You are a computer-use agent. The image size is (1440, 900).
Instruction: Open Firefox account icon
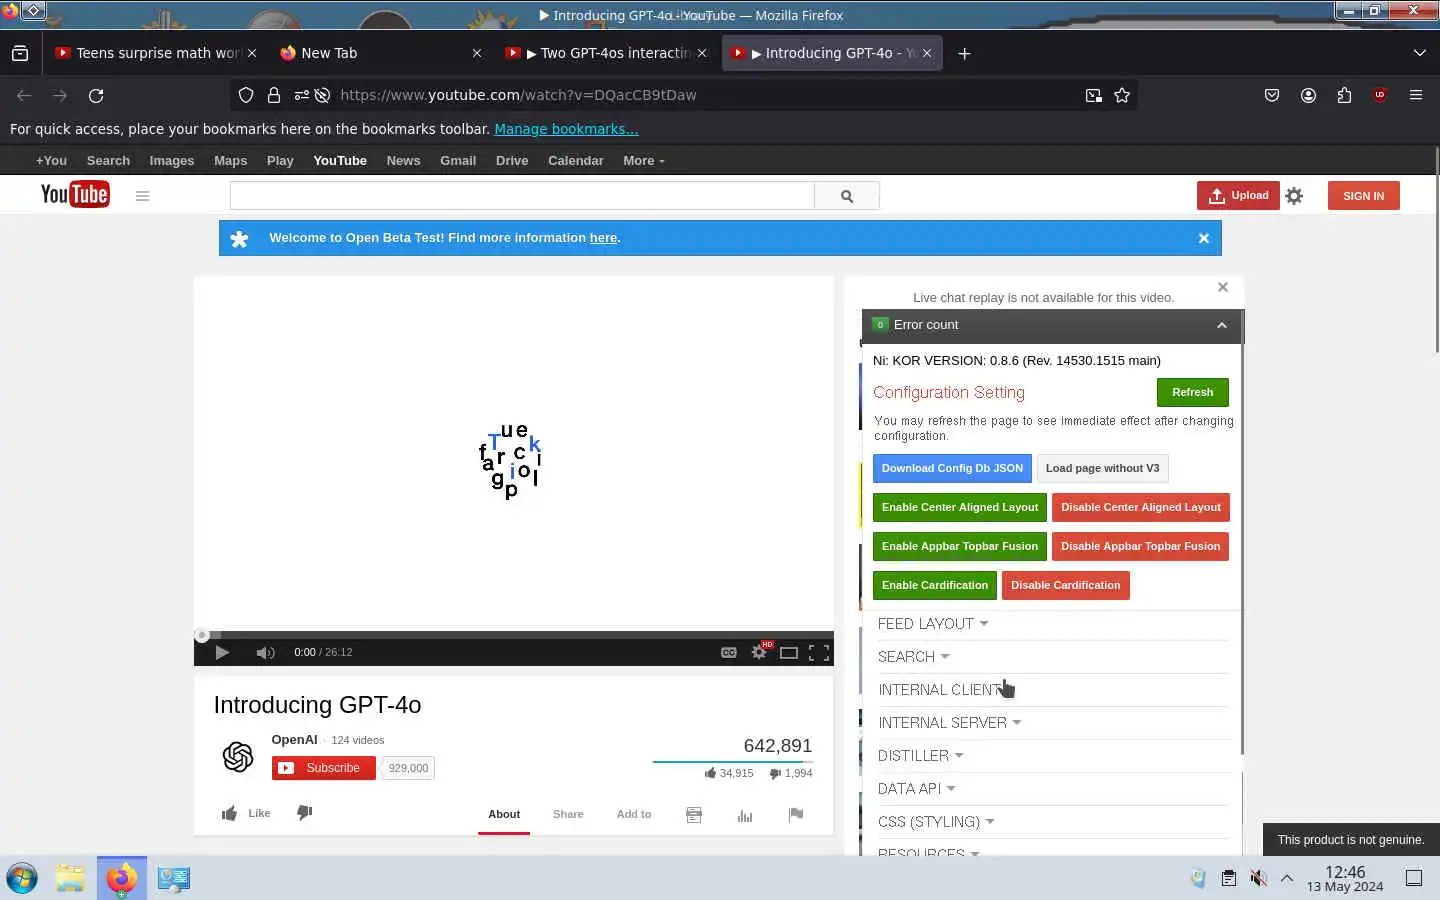[x=1308, y=95]
